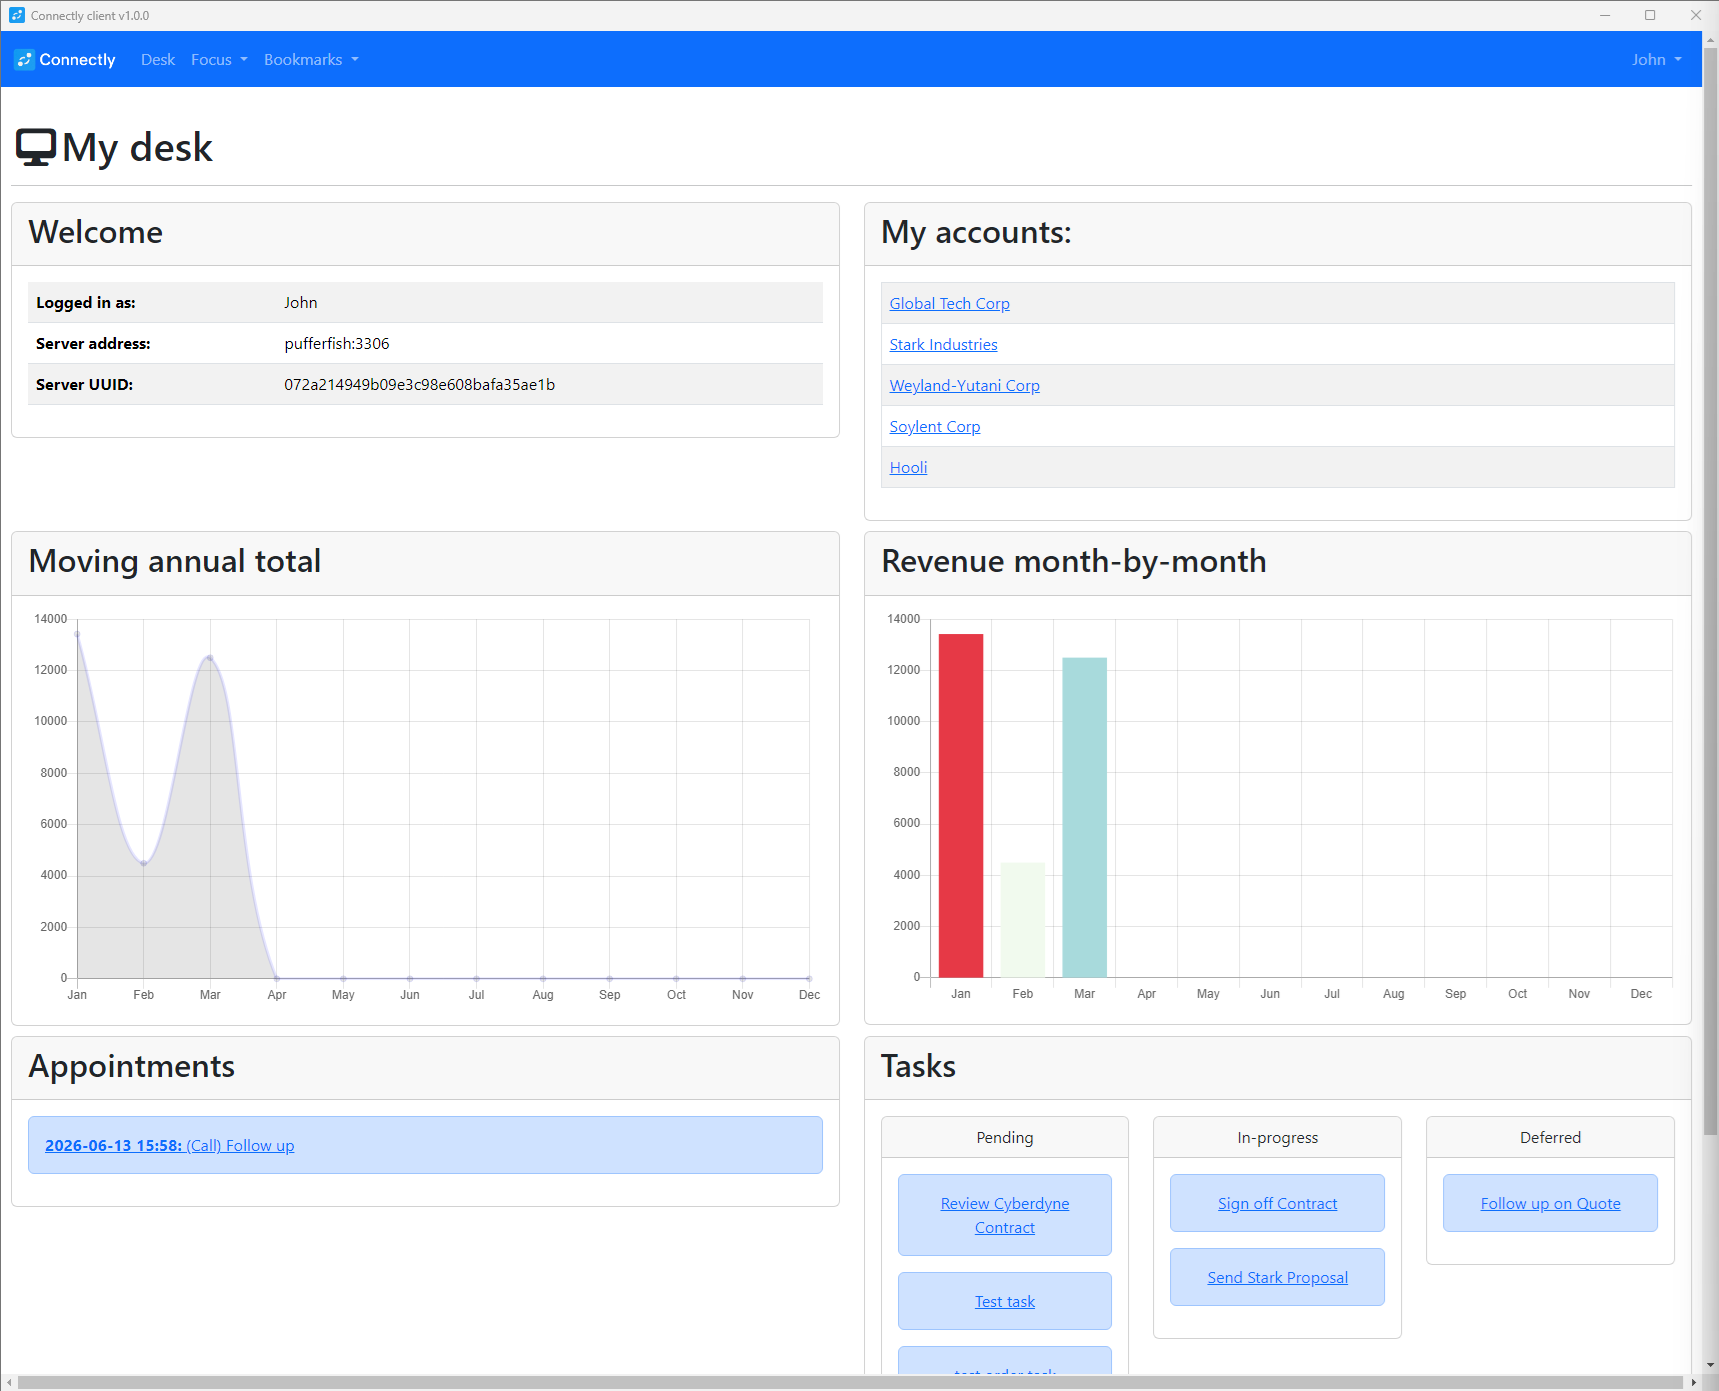Click the Sign off Contract task
This screenshot has width=1719, height=1391.
[x=1276, y=1204]
